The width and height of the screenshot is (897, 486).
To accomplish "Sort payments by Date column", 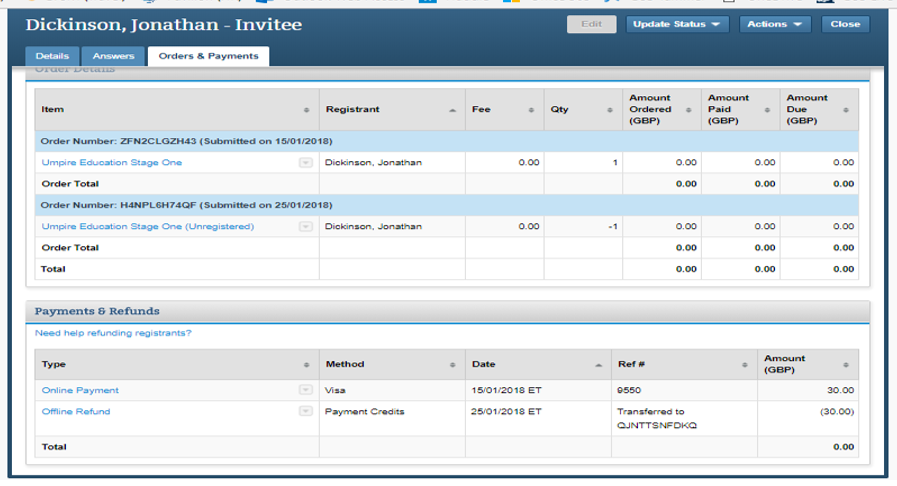I will pos(538,364).
